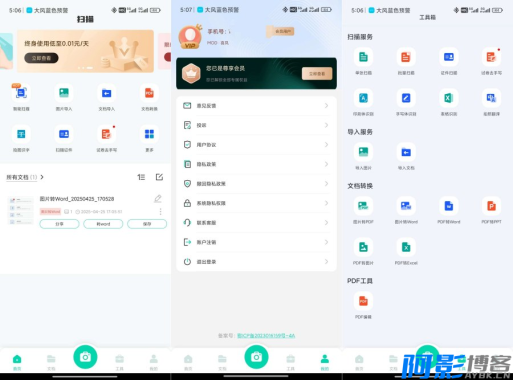513x380 pixels.
Task: Tap the VIP avatar on profile screen
Action: click(x=190, y=37)
